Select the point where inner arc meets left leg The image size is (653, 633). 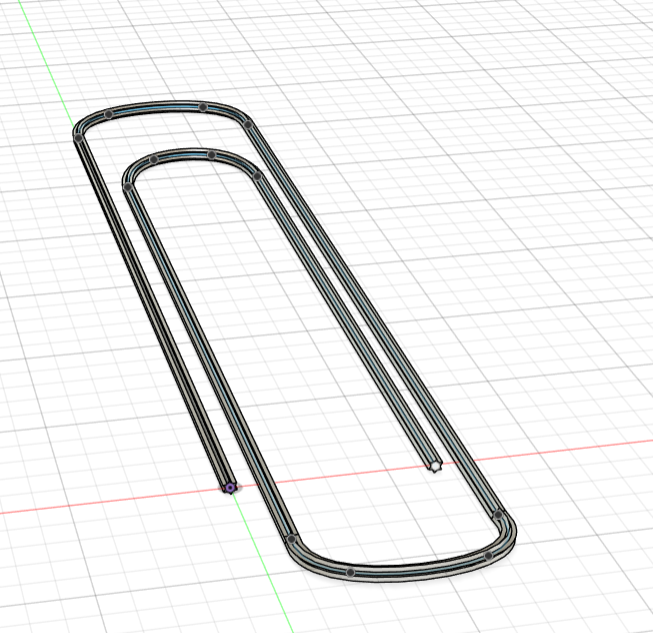pyautogui.click(x=128, y=186)
